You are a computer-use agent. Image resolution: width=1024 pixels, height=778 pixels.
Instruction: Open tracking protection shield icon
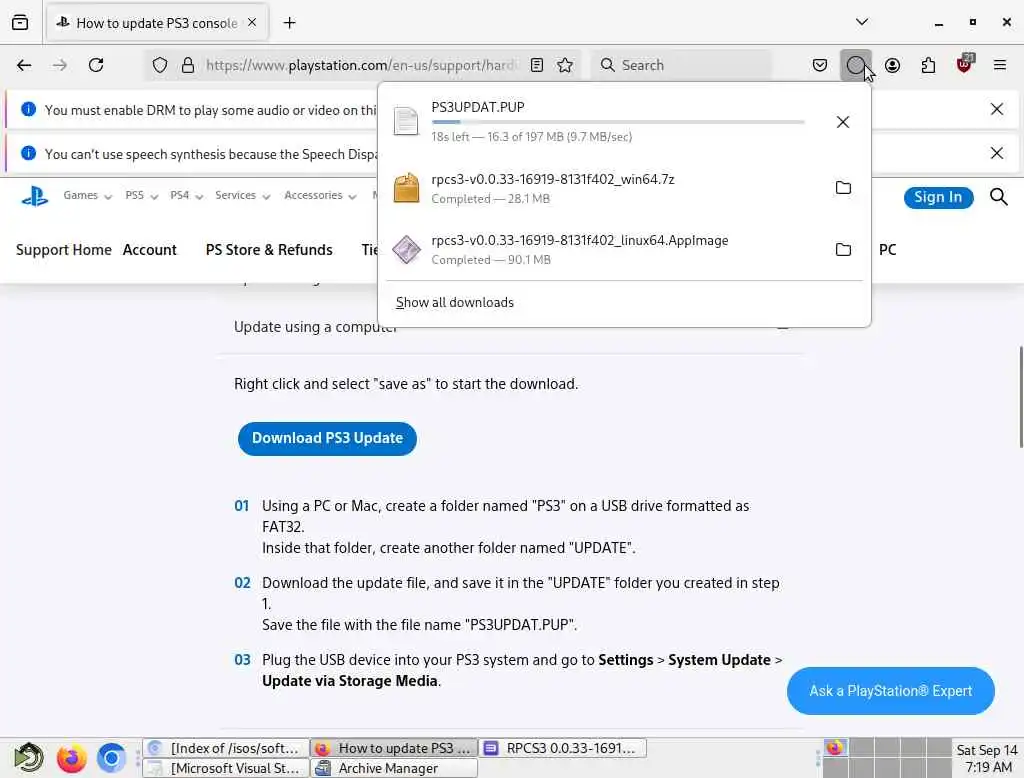tap(160, 65)
